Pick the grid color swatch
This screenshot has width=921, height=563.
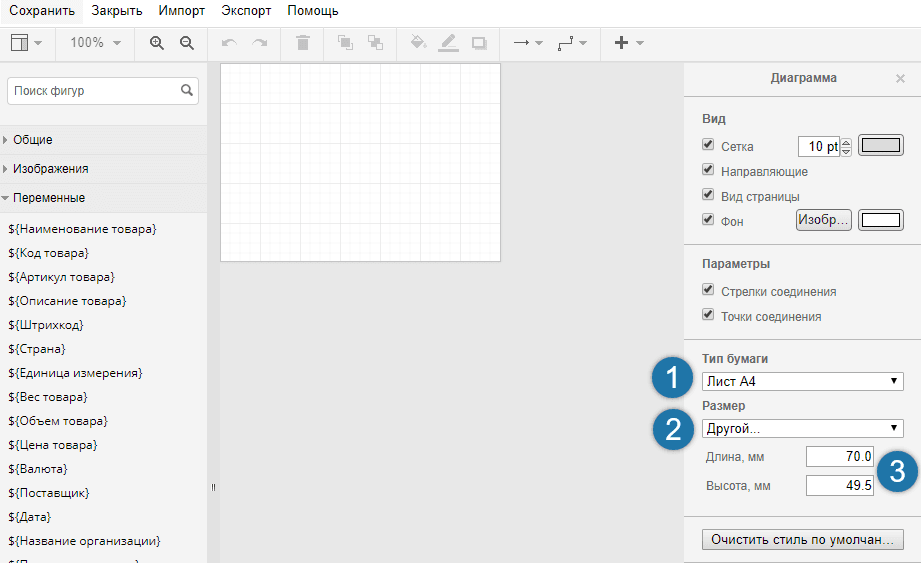pyautogui.click(x=880, y=146)
